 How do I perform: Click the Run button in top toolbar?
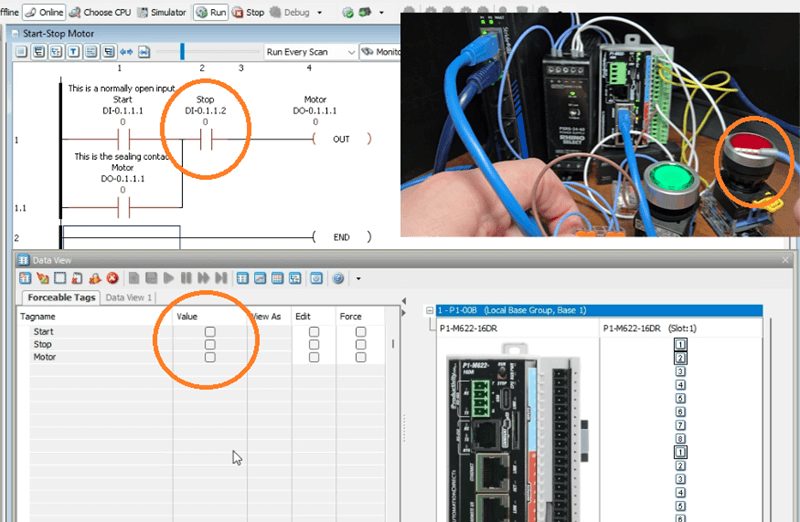click(211, 13)
